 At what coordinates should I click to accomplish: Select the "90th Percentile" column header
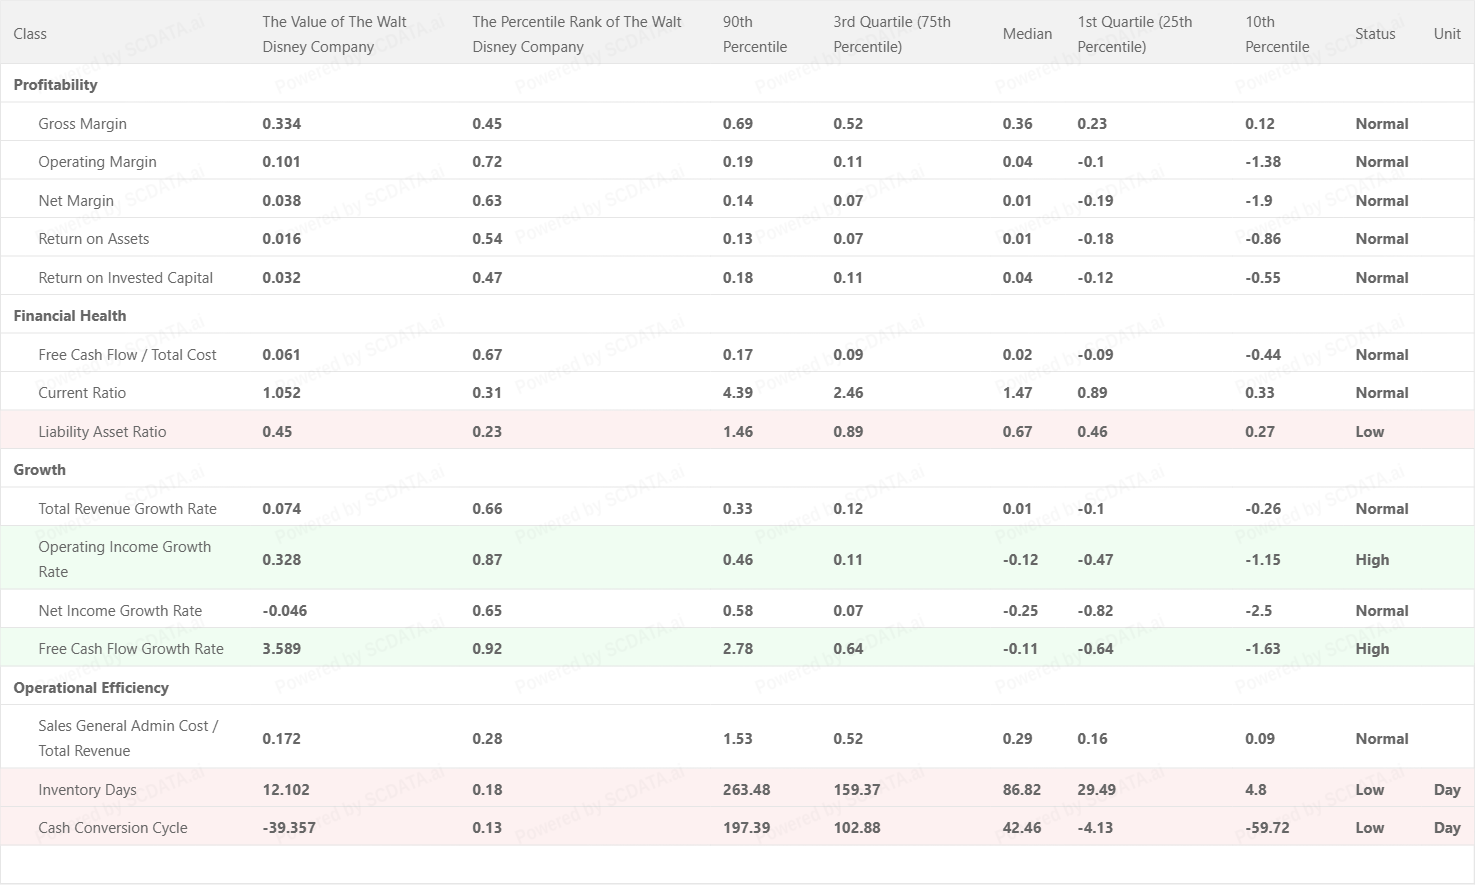pos(754,34)
